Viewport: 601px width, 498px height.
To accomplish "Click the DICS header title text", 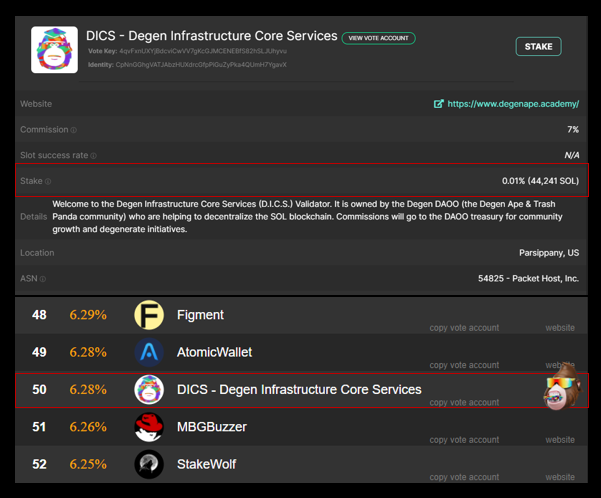I will [x=212, y=36].
